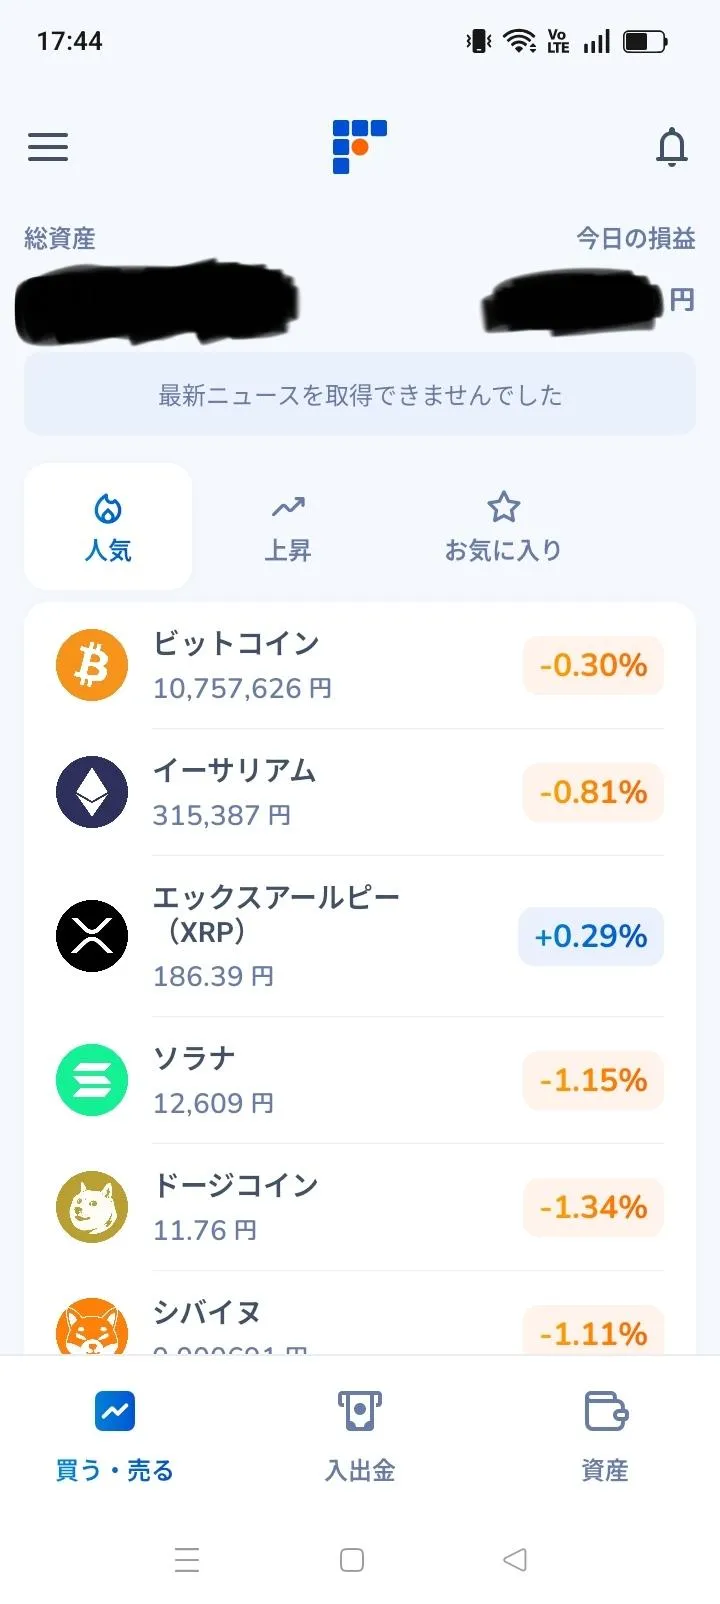The image size is (720, 1604).
Task: Tap the notification bell icon
Action: click(672, 147)
